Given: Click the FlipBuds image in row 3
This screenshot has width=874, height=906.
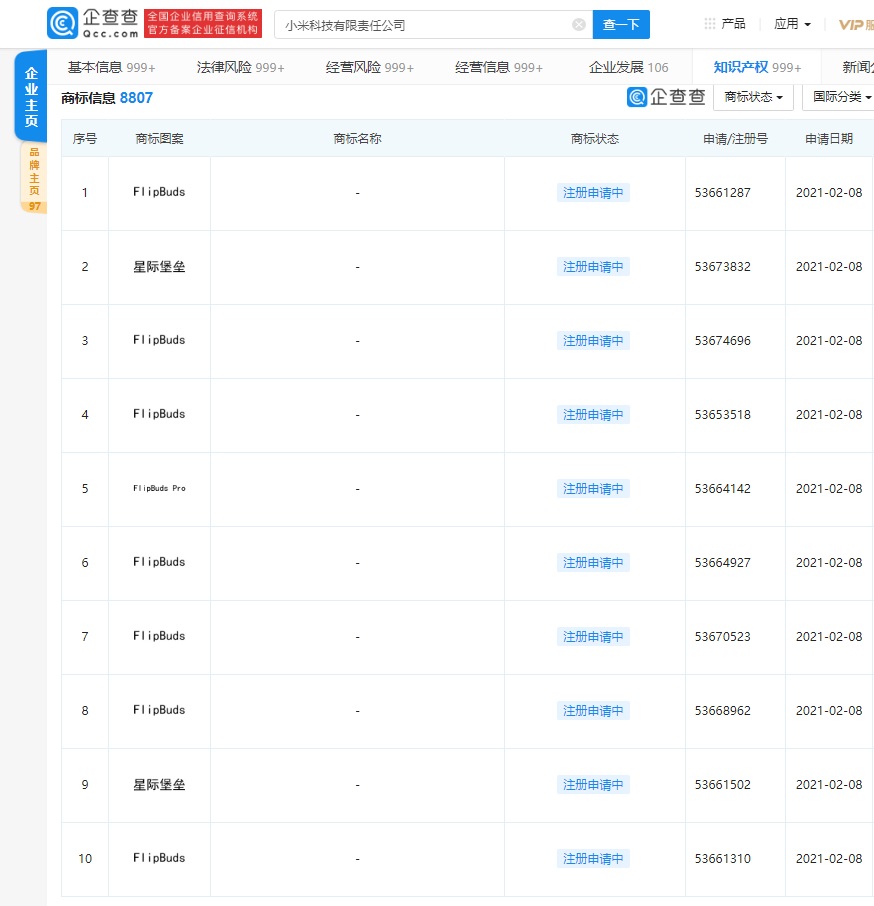Looking at the screenshot, I should (x=159, y=340).
